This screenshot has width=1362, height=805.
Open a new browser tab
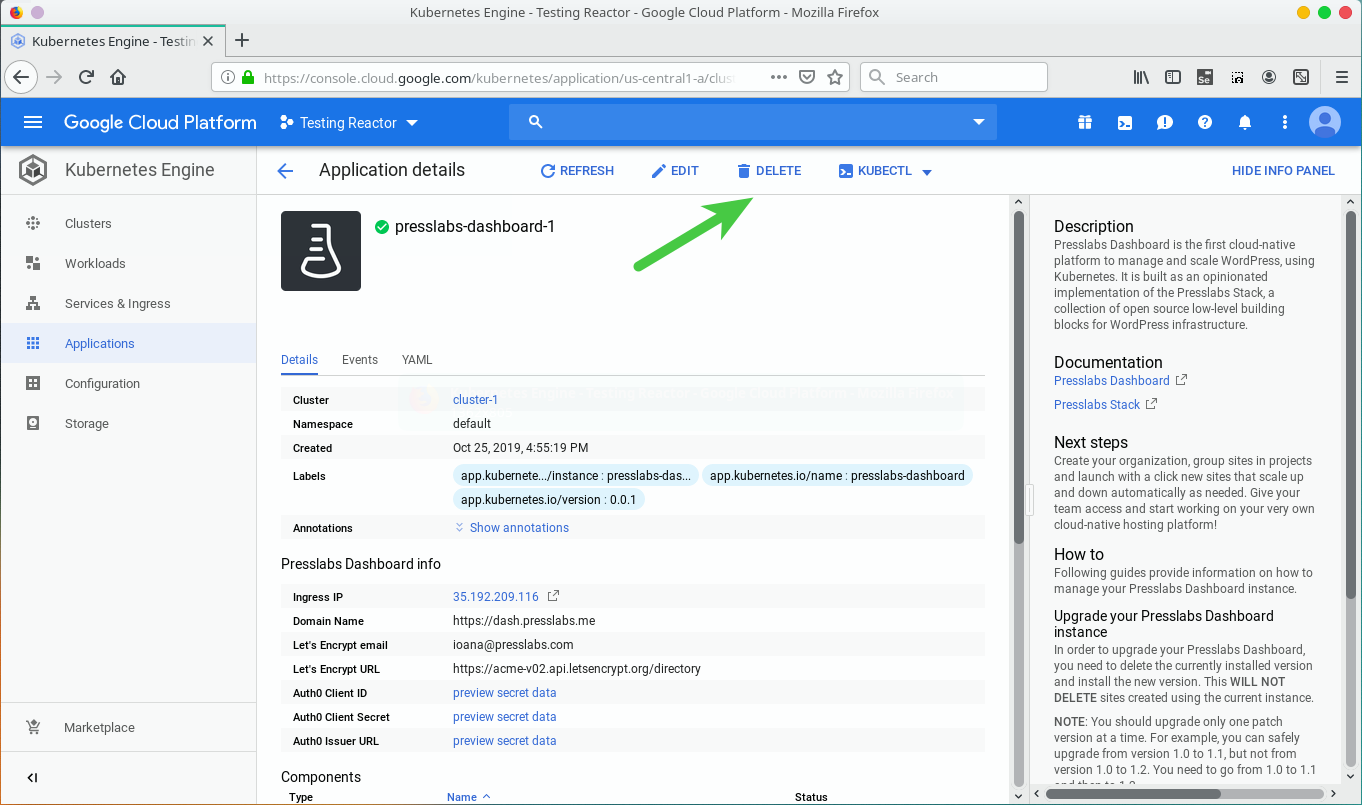(241, 40)
